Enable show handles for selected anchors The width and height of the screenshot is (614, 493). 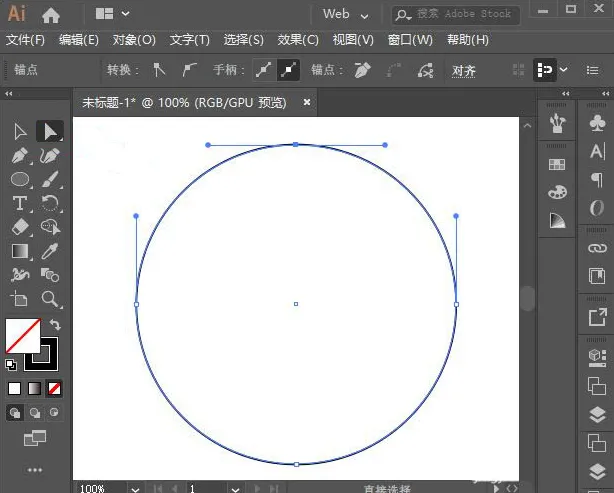pyautogui.click(x=263, y=70)
